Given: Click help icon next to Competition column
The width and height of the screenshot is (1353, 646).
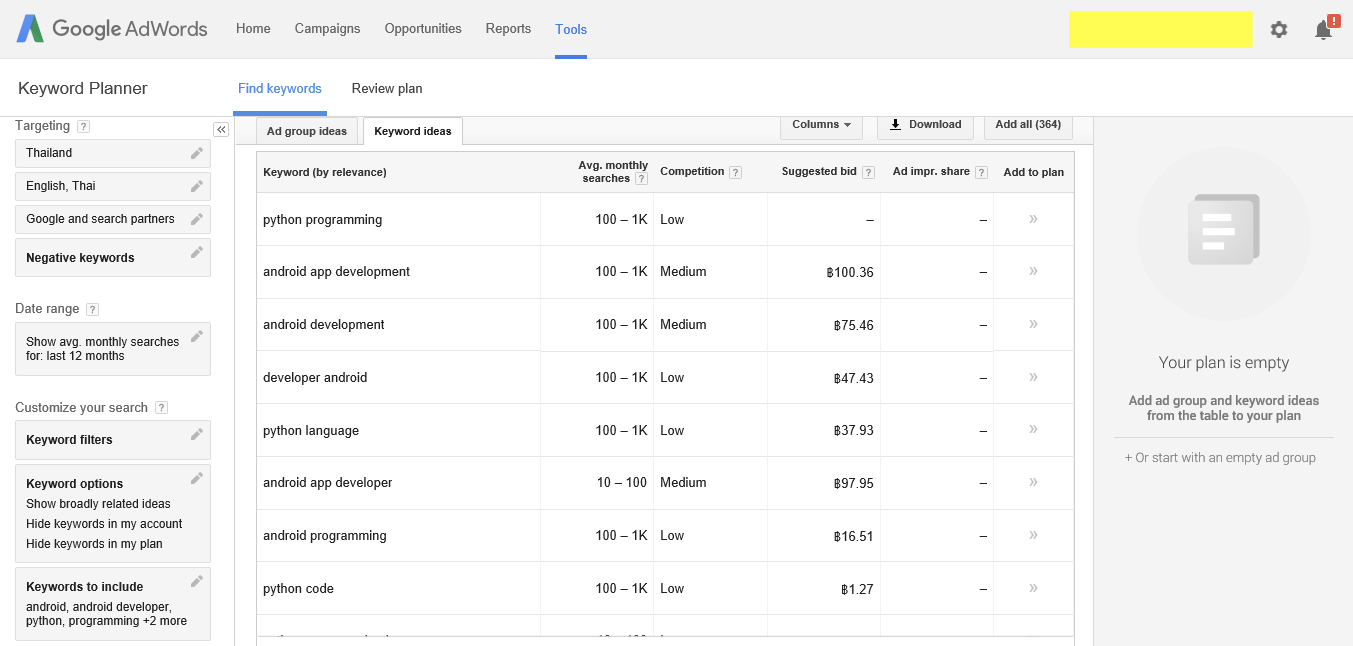Looking at the screenshot, I should point(735,172).
